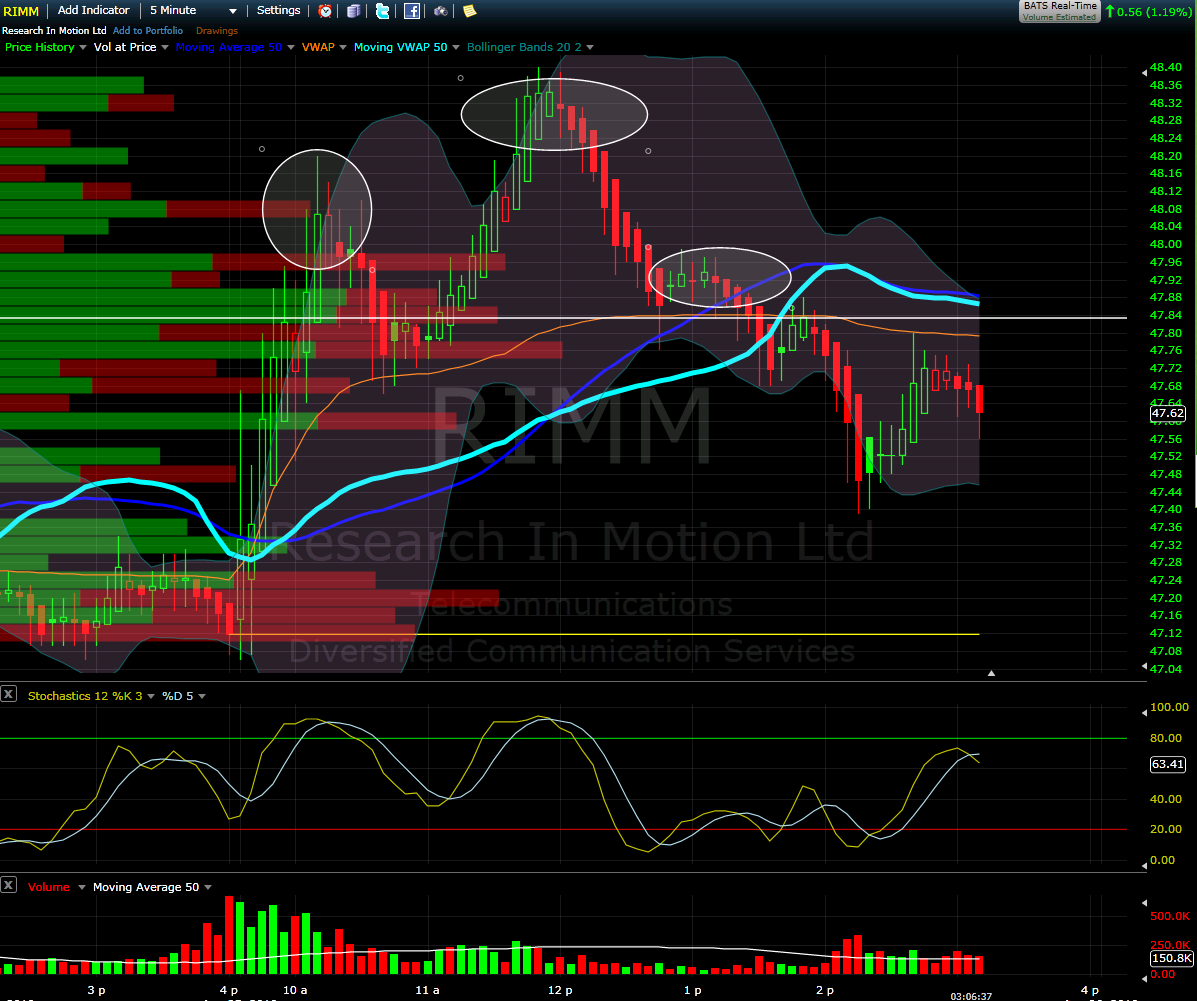Screen dimensions: 1197x1001
Task: Take chart snapshot with camera icon
Action: [x=440, y=11]
